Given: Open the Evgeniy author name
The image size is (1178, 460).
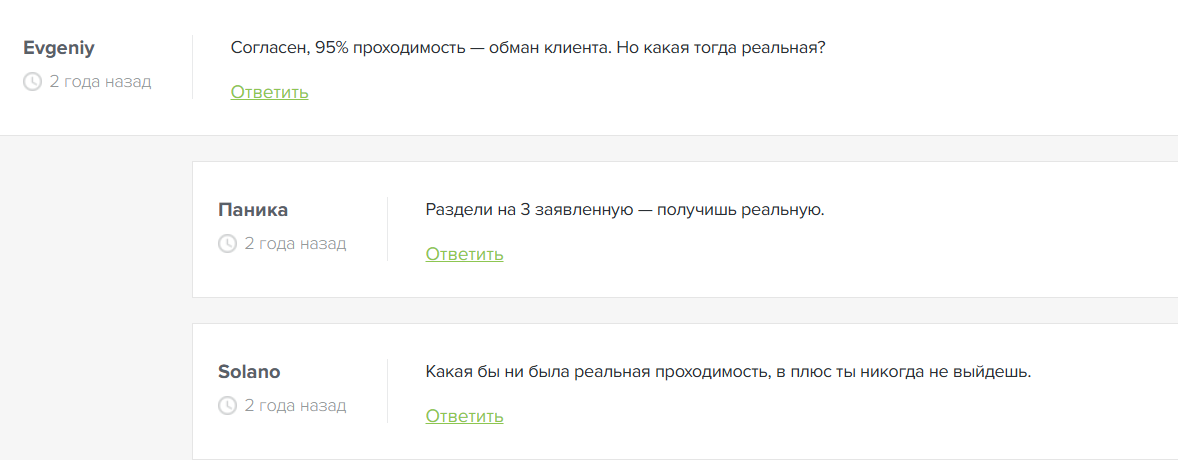Looking at the screenshot, I should (59, 48).
